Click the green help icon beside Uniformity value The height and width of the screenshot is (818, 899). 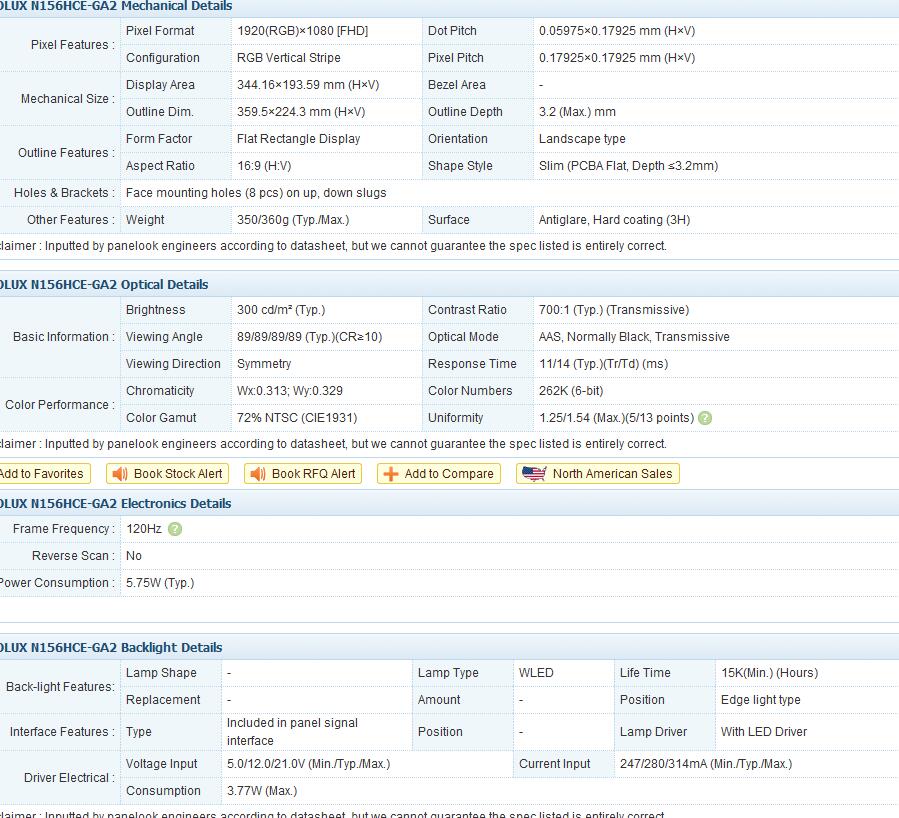[705, 418]
